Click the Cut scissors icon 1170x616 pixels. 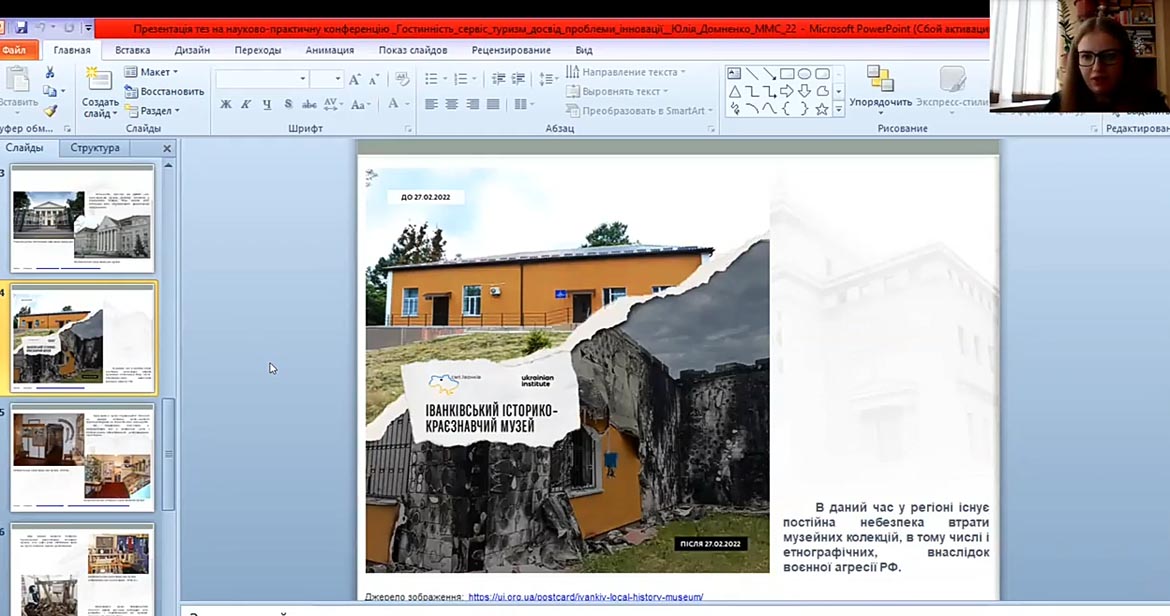(49, 72)
